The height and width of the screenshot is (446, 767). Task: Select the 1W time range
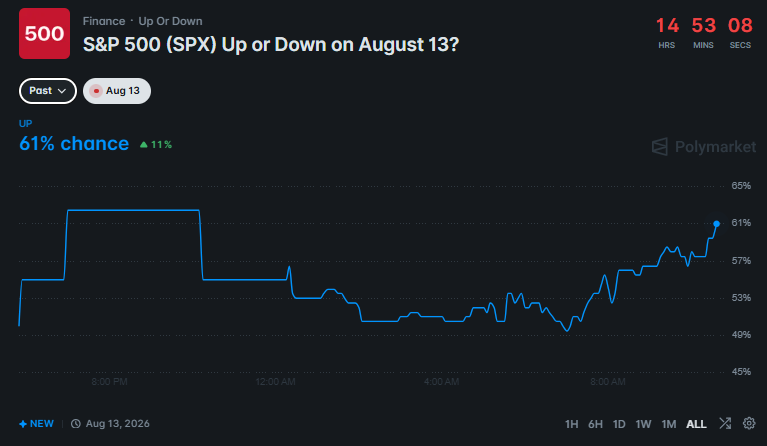(643, 424)
